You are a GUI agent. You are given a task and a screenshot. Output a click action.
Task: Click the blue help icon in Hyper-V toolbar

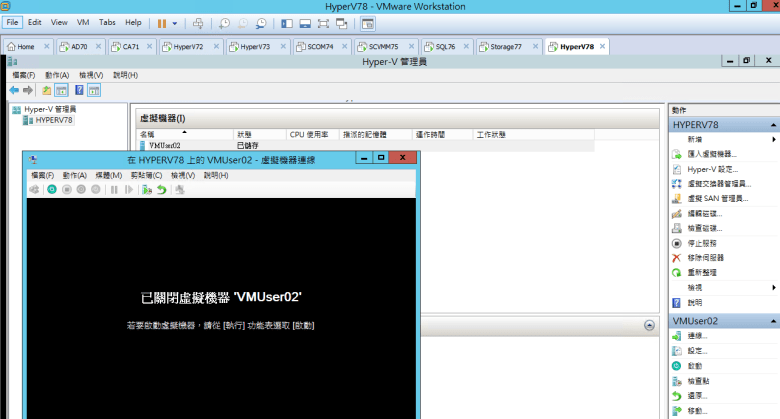[x=79, y=90]
